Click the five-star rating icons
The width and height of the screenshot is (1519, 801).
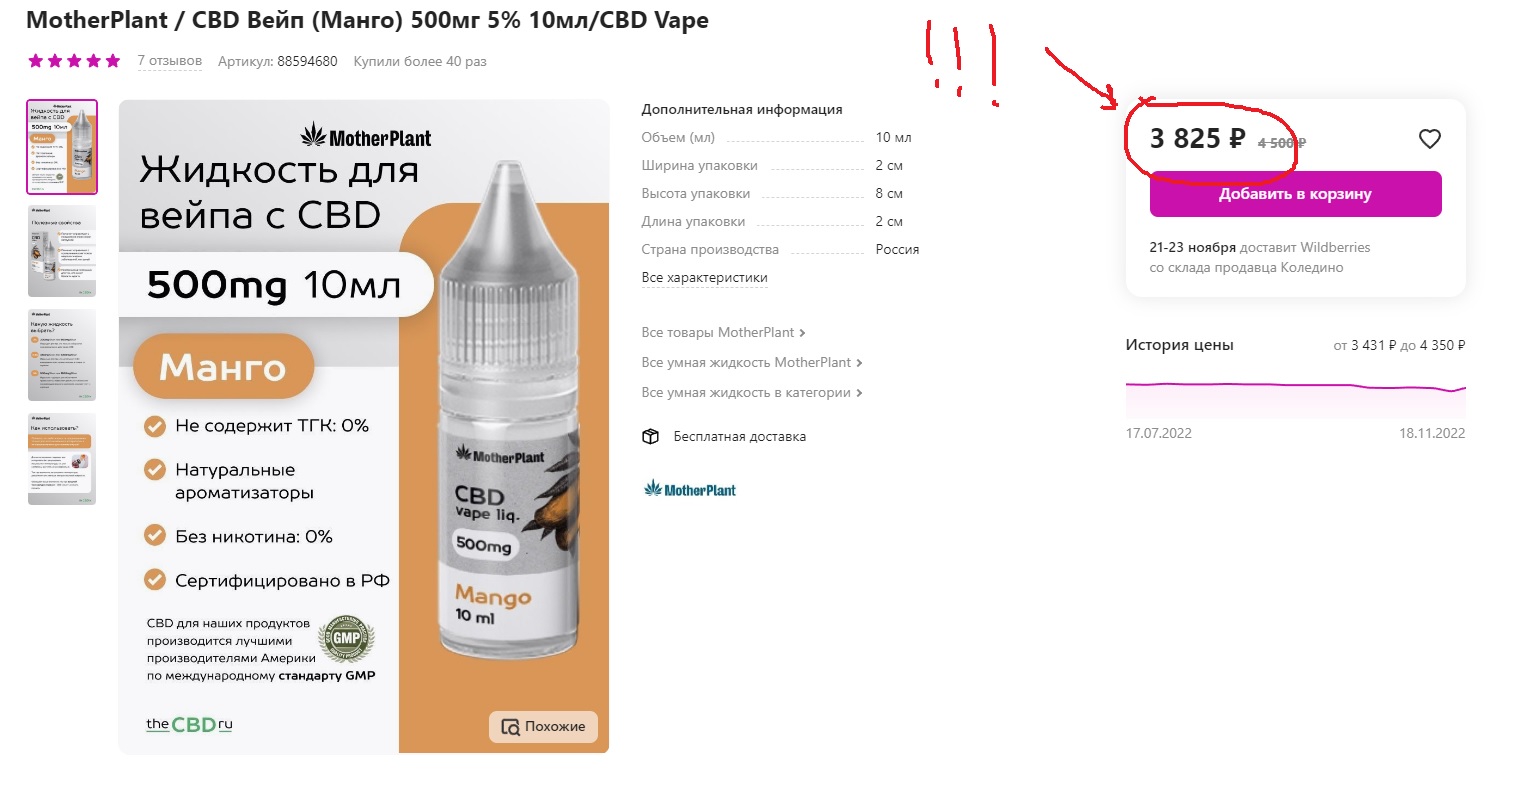point(75,61)
